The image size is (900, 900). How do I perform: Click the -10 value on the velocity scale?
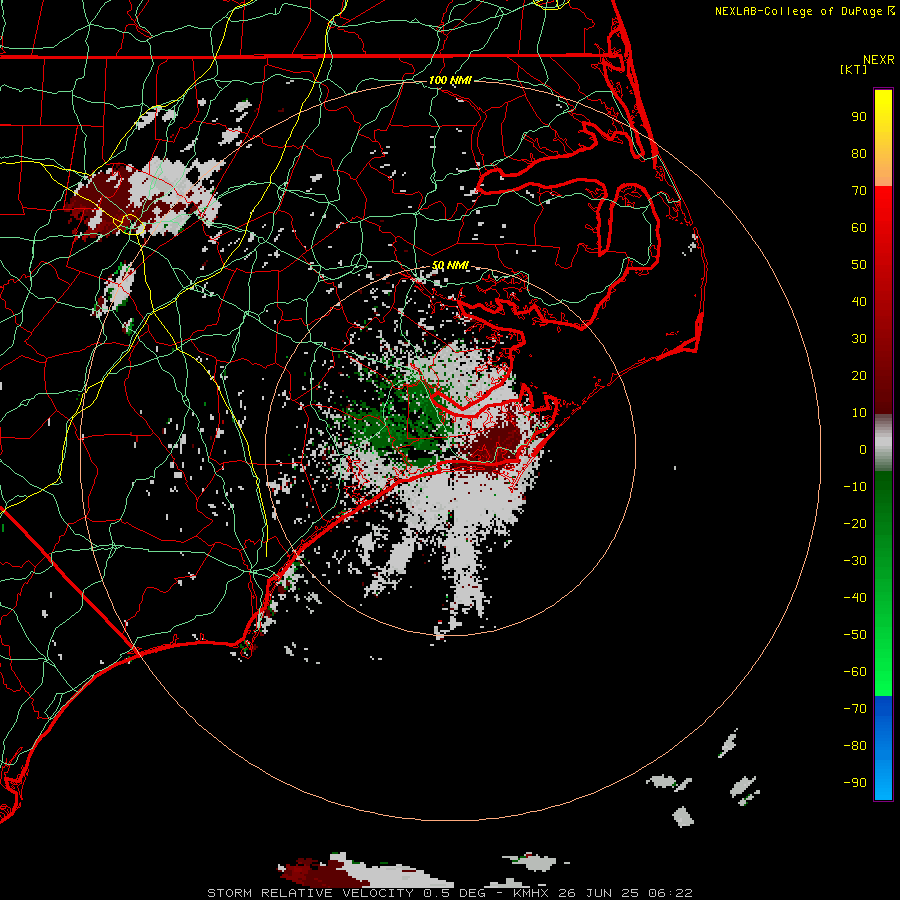tap(855, 487)
